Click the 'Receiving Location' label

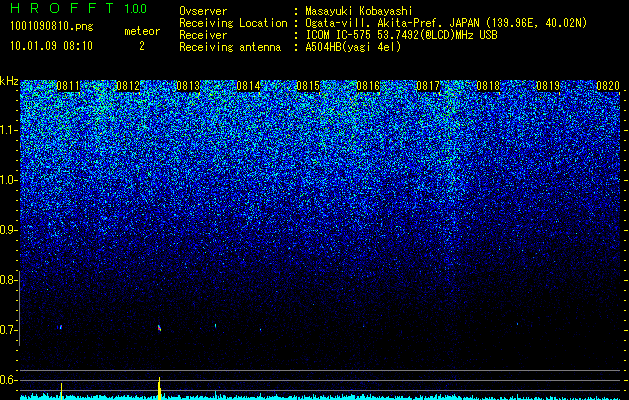(x=233, y=23)
